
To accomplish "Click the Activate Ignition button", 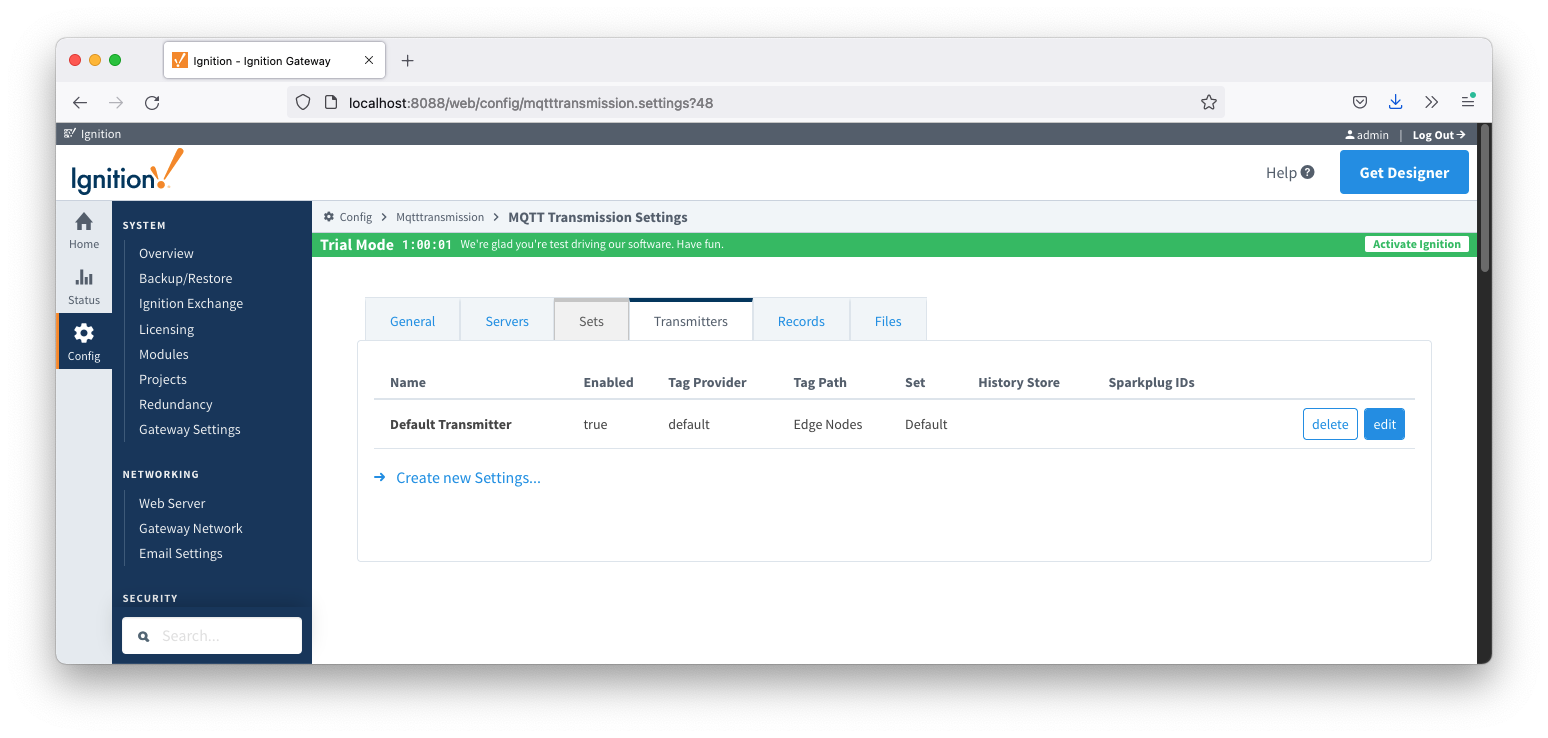I will (x=1416, y=244).
